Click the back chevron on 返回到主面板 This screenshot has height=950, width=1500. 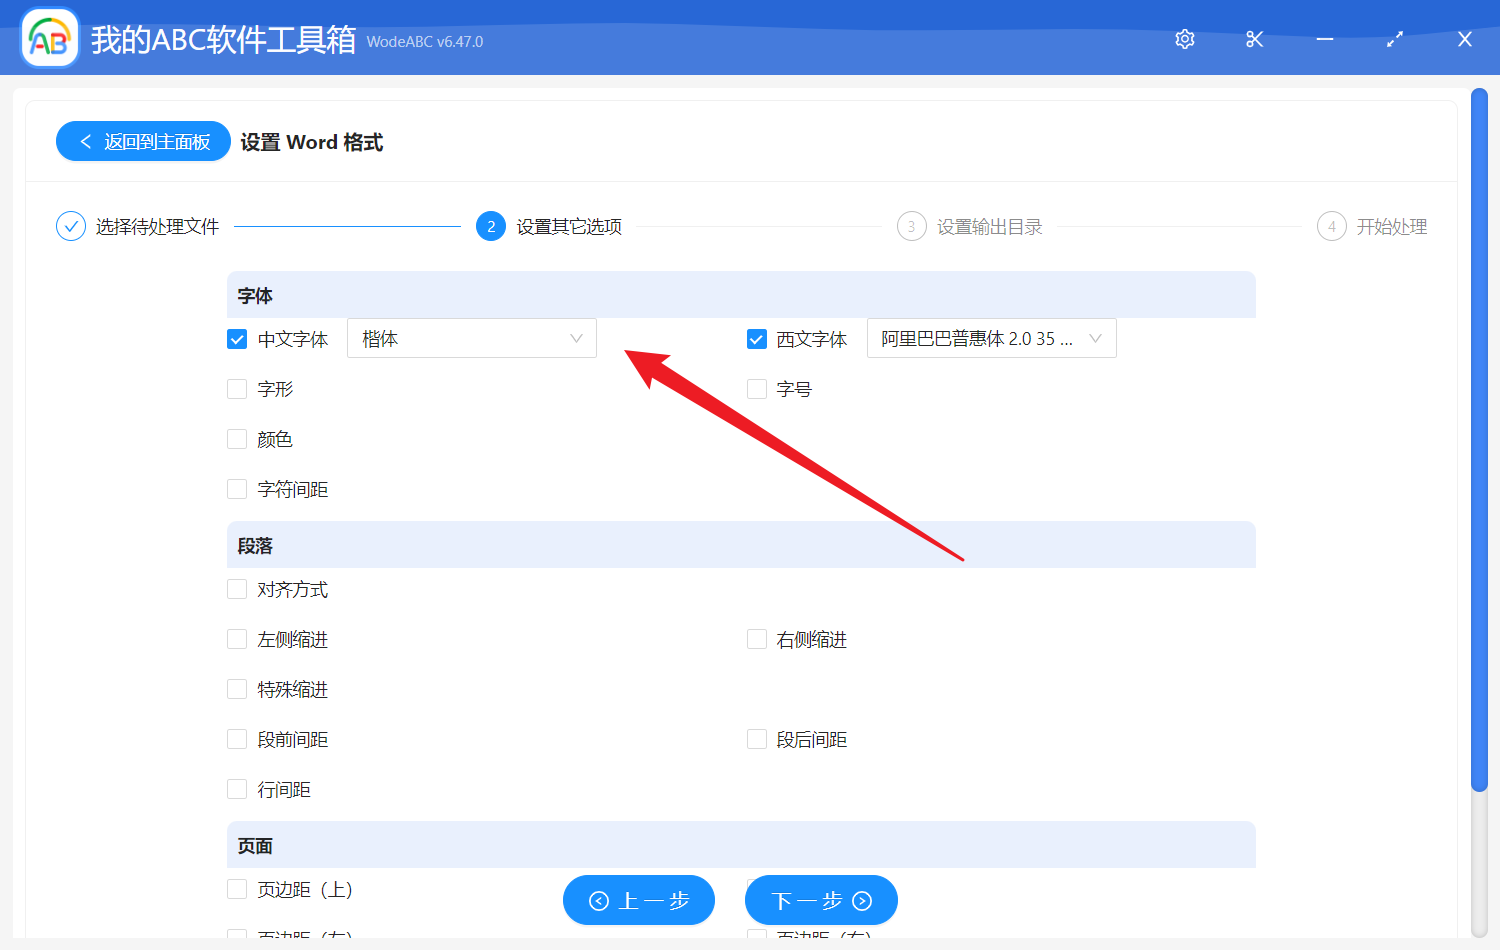[84, 141]
